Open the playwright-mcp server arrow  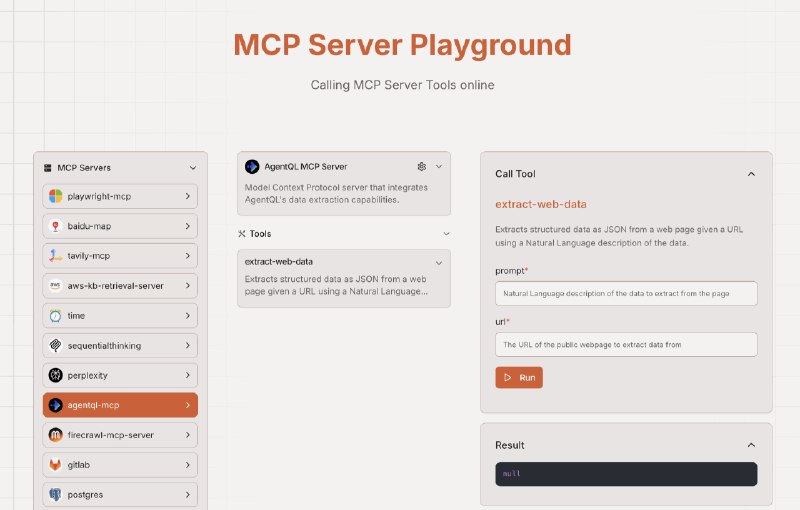click(188, 196)
